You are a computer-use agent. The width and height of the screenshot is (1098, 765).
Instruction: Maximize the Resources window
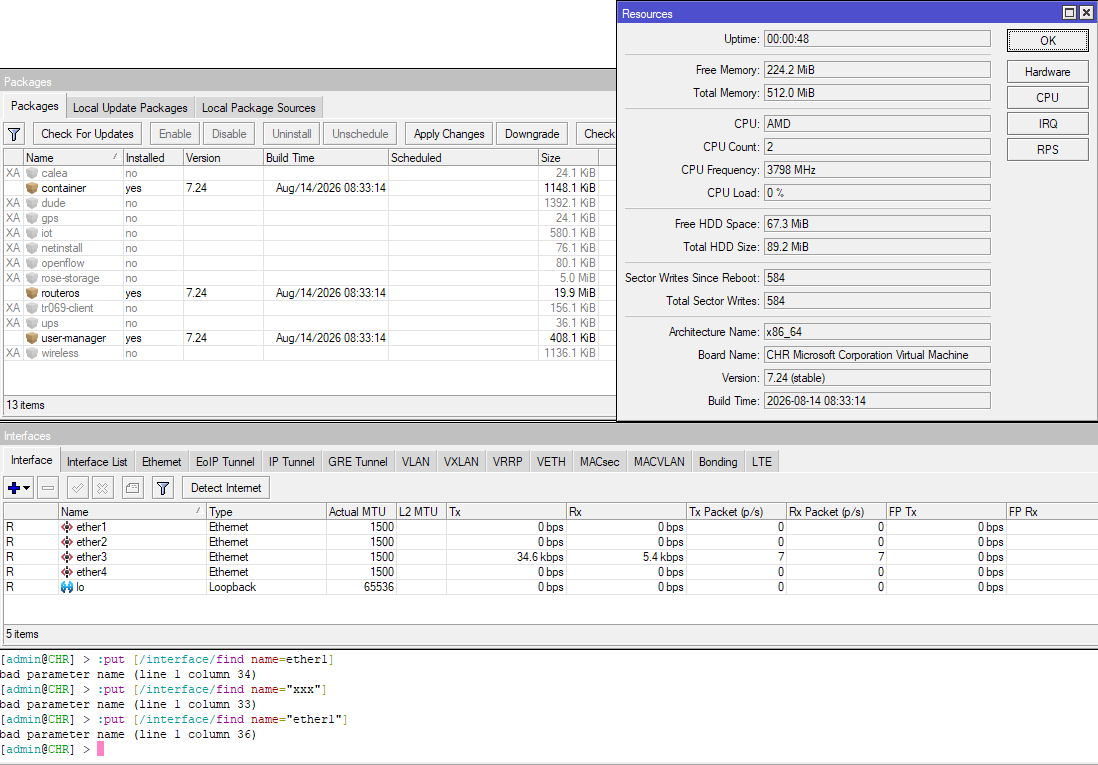[x=1069, y=13]
